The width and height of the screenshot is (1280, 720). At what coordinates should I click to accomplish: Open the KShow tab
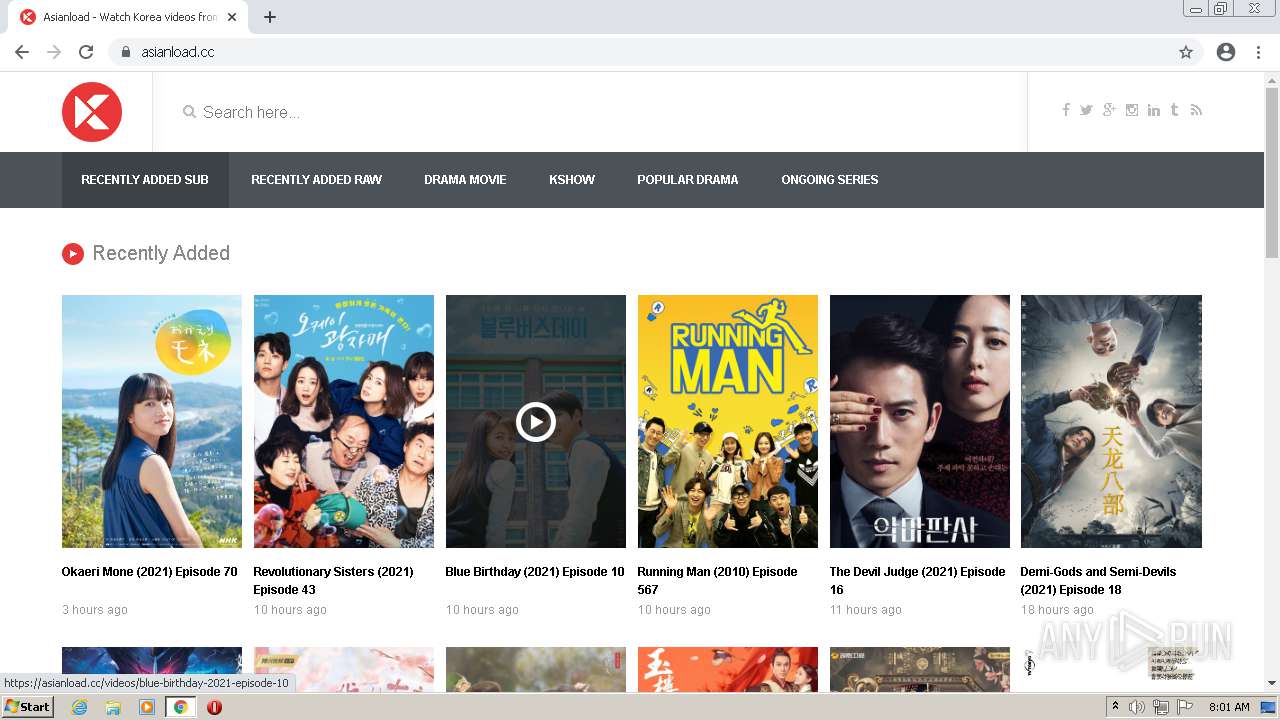click(572, 180)
